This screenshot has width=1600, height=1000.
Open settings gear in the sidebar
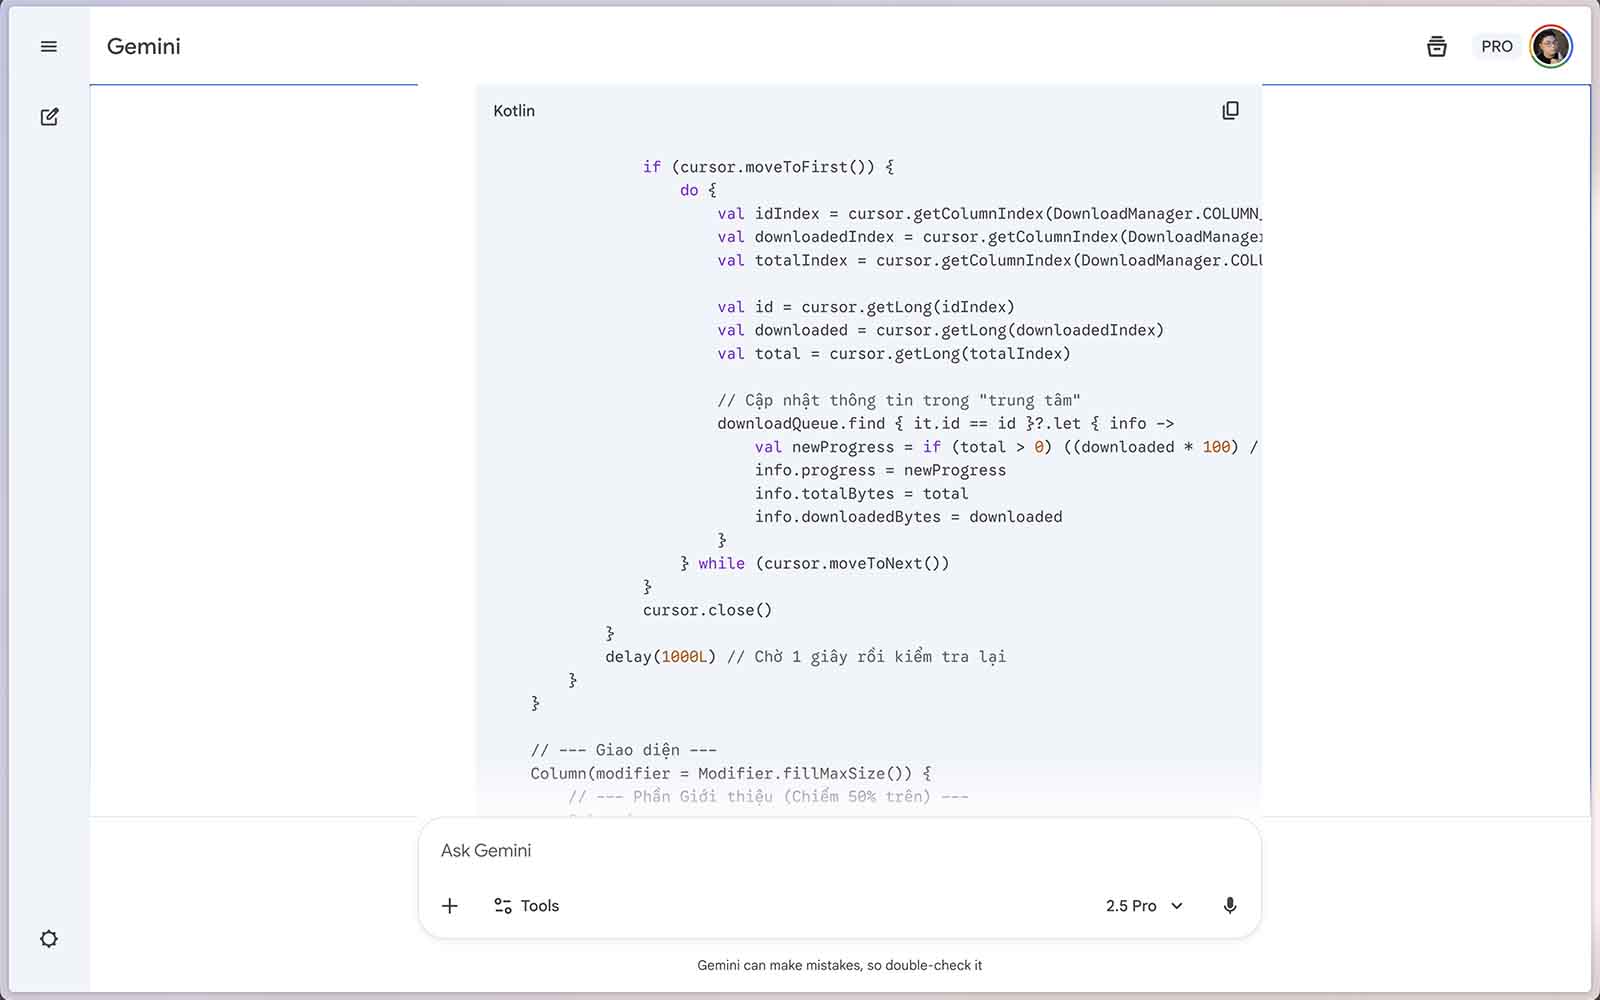[x=48, y=939]
